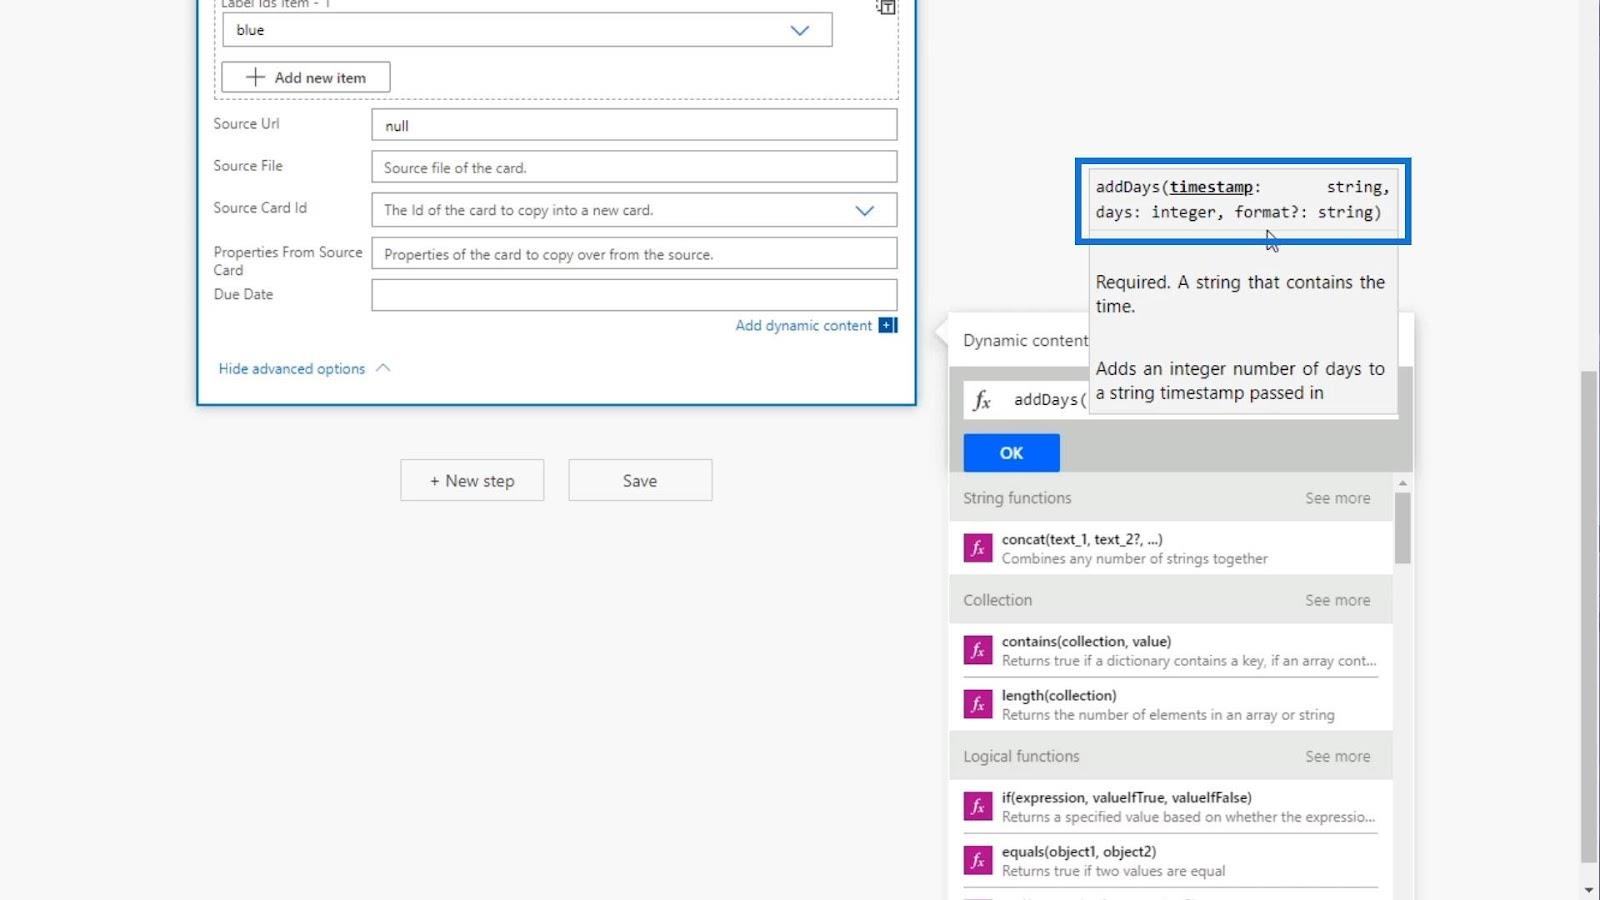Click the fx icon beside contains function
Screen dimensions: 1600x900
[977, 650]
